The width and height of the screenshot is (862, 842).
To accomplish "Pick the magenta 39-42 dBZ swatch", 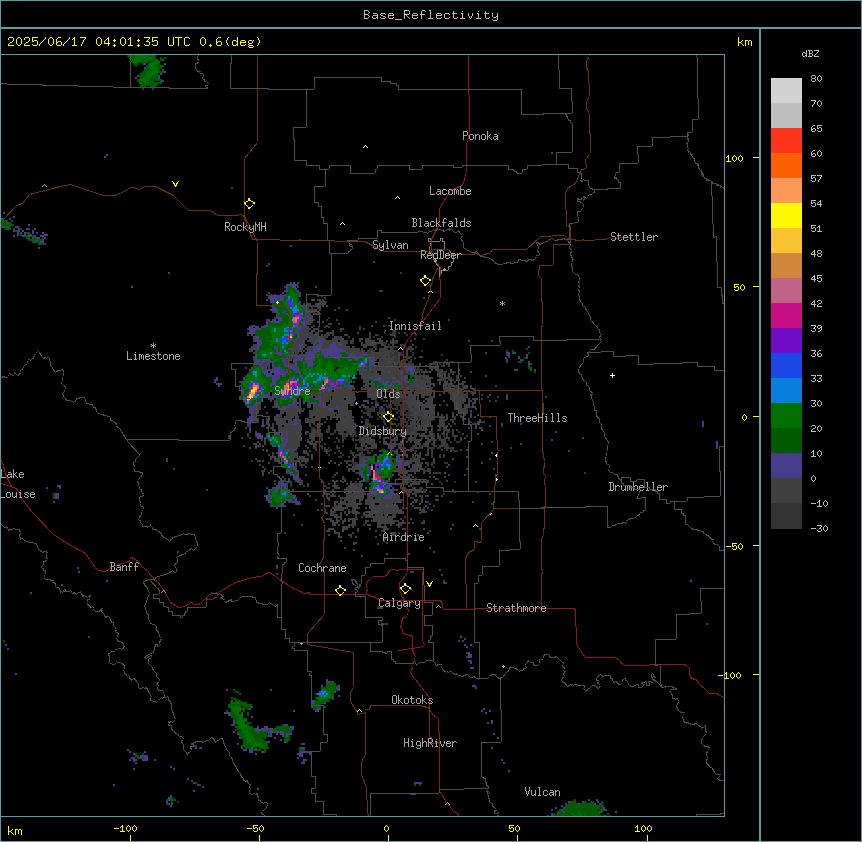I will point(786,315).
